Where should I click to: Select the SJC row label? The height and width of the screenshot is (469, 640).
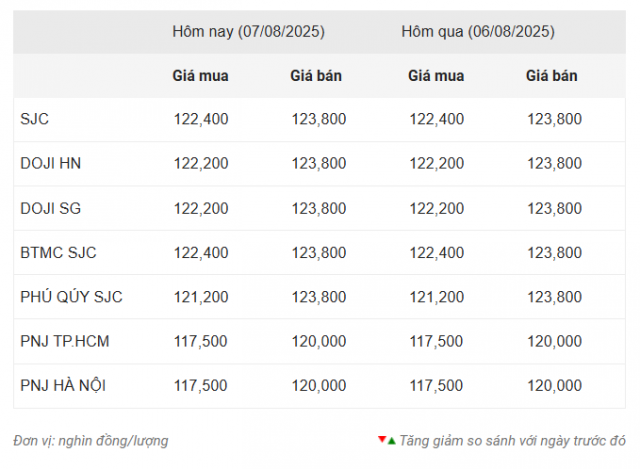[35, 119]
